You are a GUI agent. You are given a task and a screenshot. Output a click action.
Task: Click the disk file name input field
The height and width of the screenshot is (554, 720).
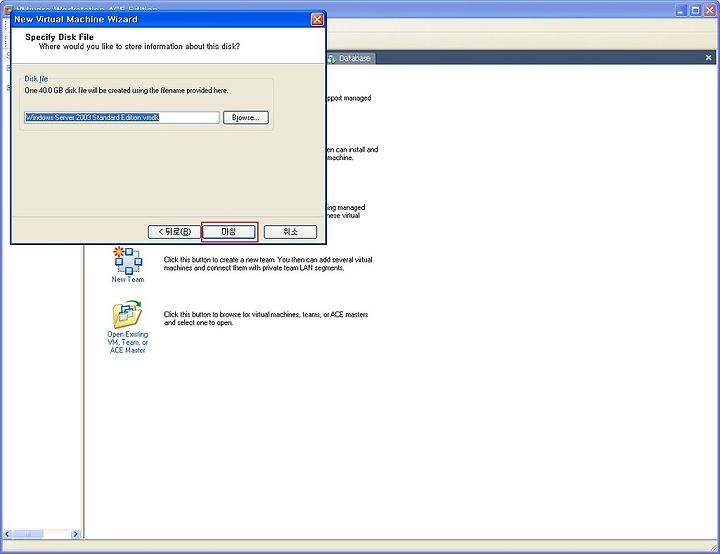[122, 118]
